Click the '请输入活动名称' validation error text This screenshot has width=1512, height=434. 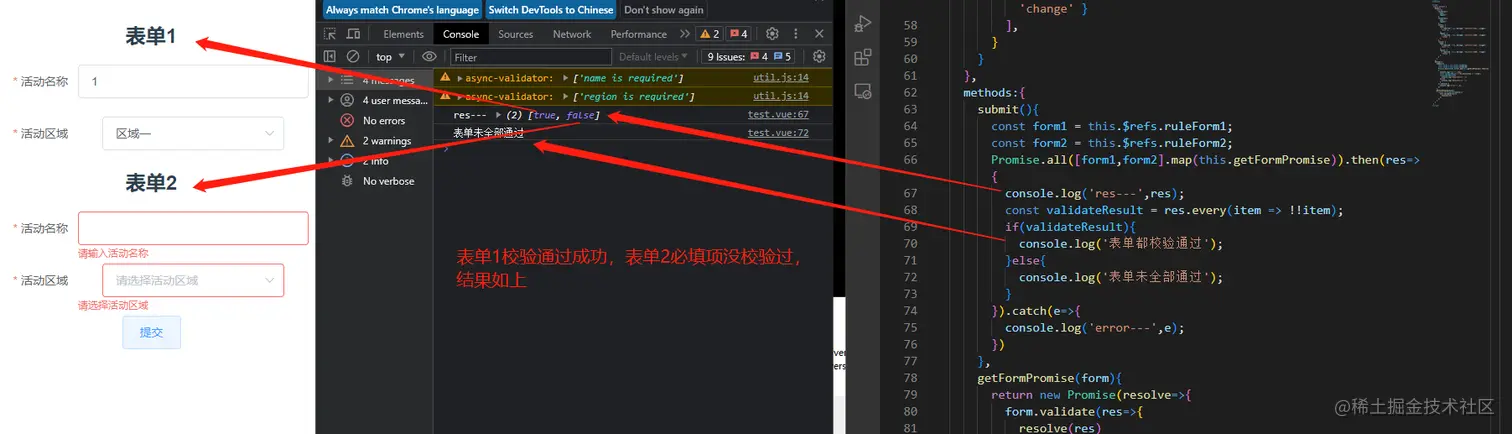(113, 254)
